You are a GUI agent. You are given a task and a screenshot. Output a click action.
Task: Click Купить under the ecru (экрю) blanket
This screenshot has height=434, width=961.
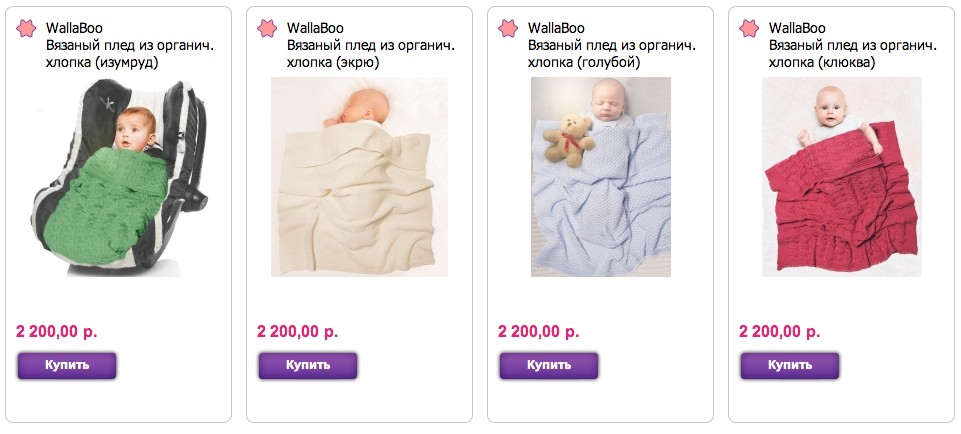[x=308, y=365]
